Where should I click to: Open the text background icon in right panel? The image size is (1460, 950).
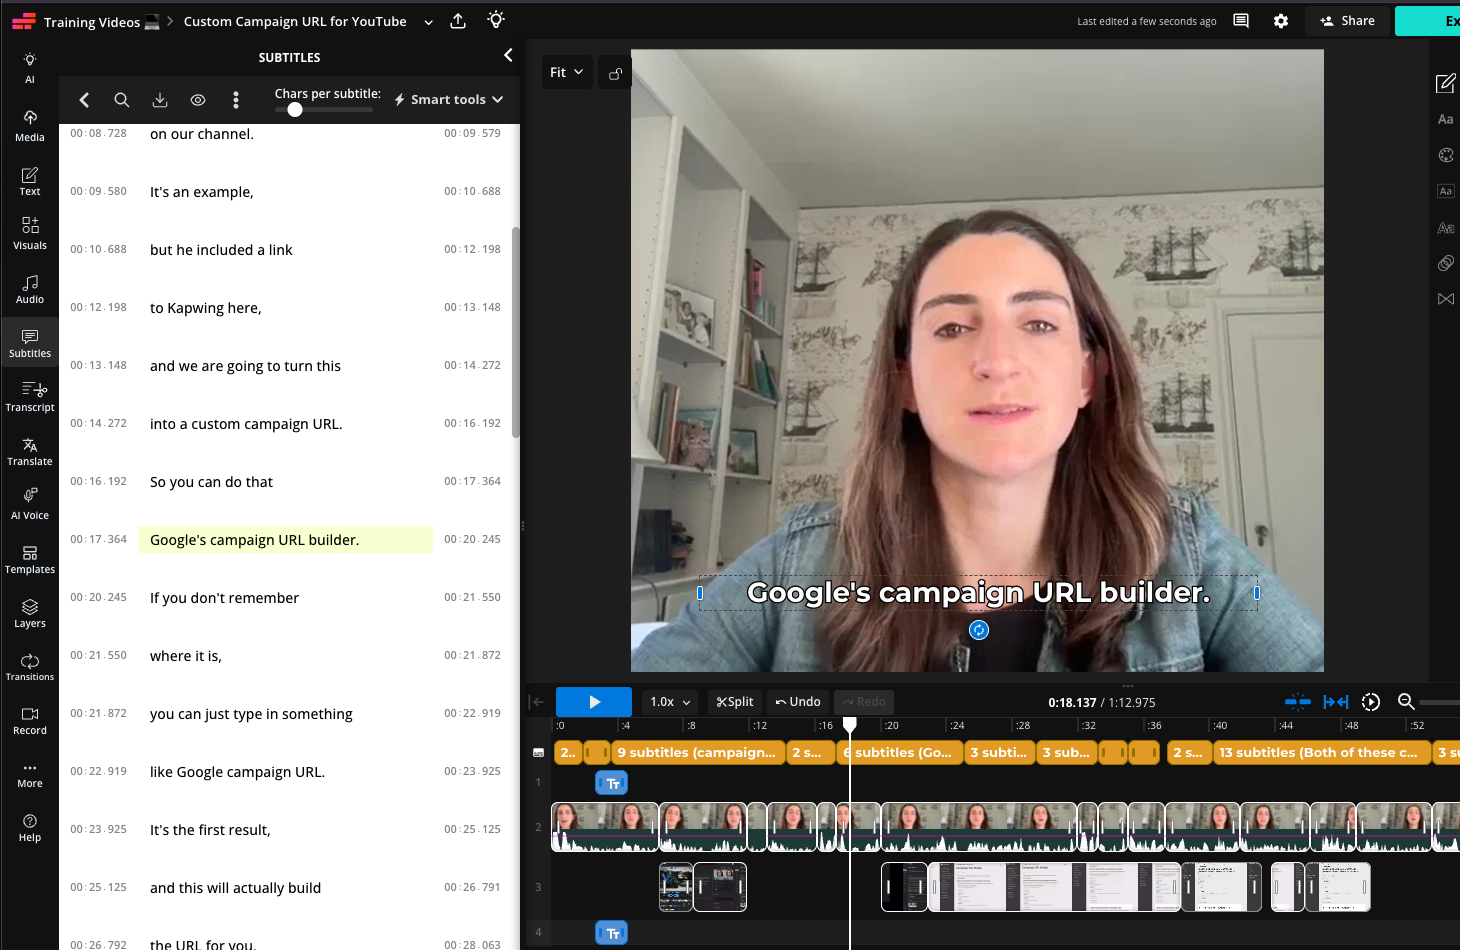point(1445,191)
